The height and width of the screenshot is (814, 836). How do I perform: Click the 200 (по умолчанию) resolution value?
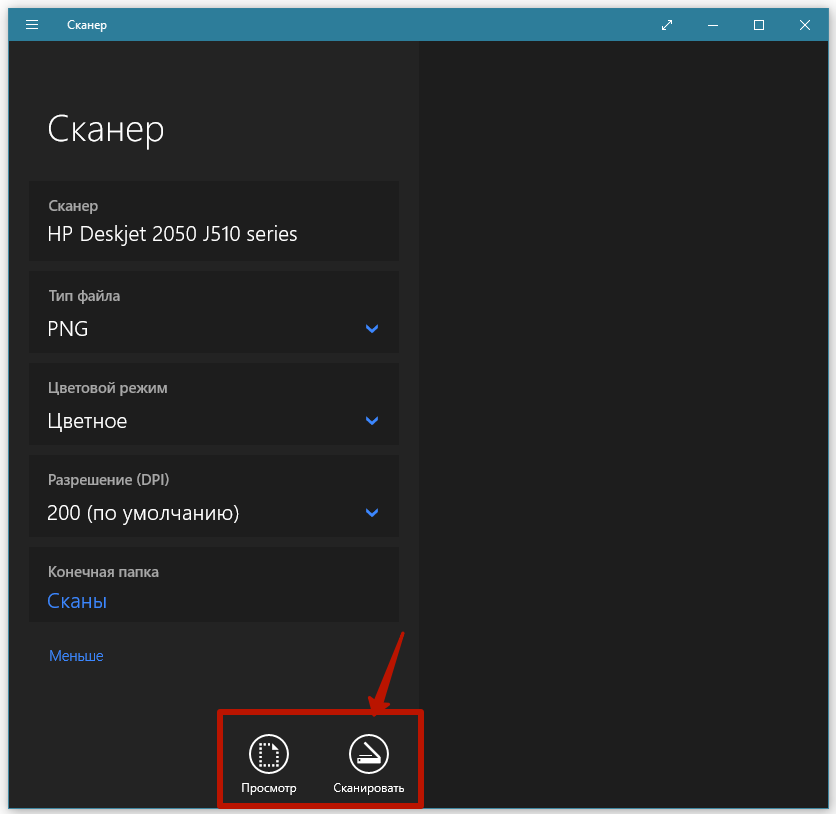[143, 514]
